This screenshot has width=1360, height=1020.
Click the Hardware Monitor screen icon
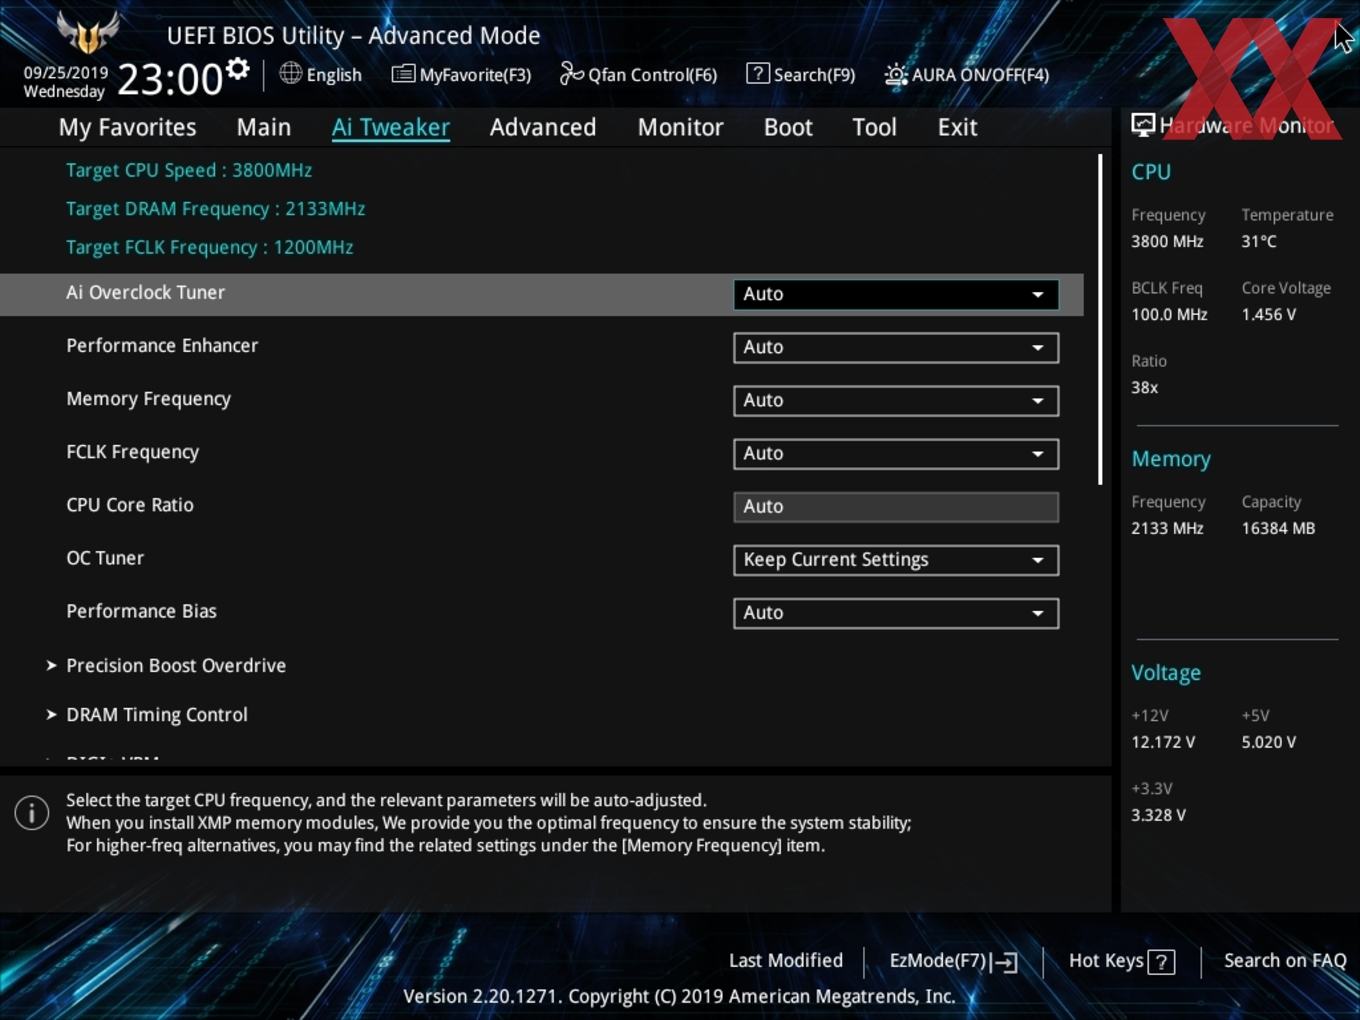1143,125
